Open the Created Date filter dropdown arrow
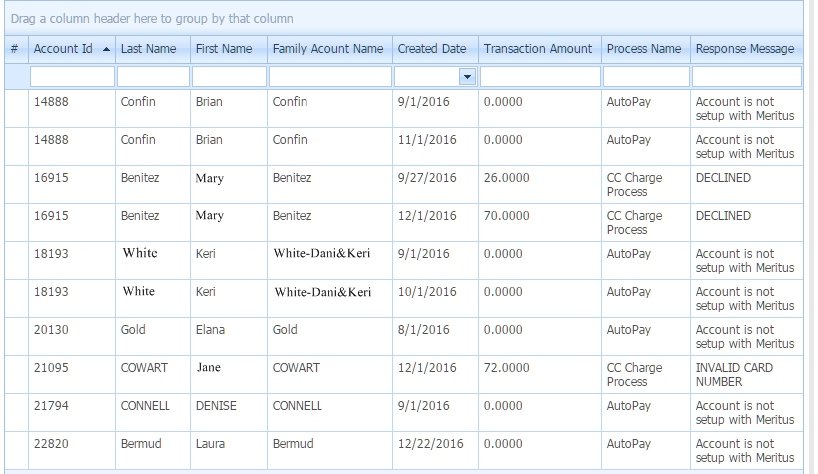 467,77
